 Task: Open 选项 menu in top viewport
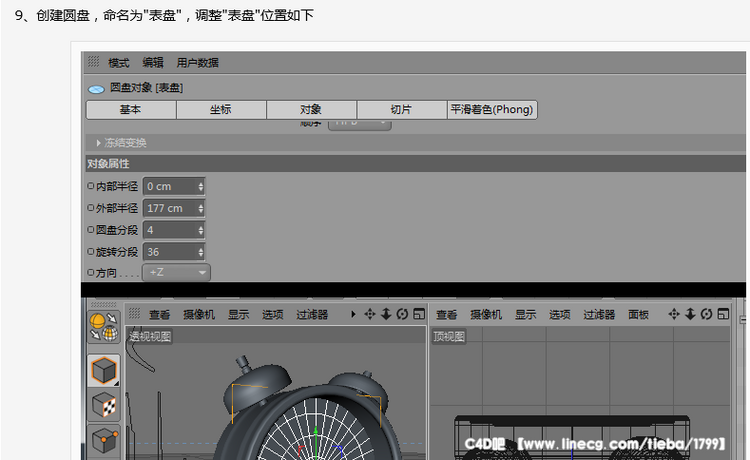click(560, 315)
